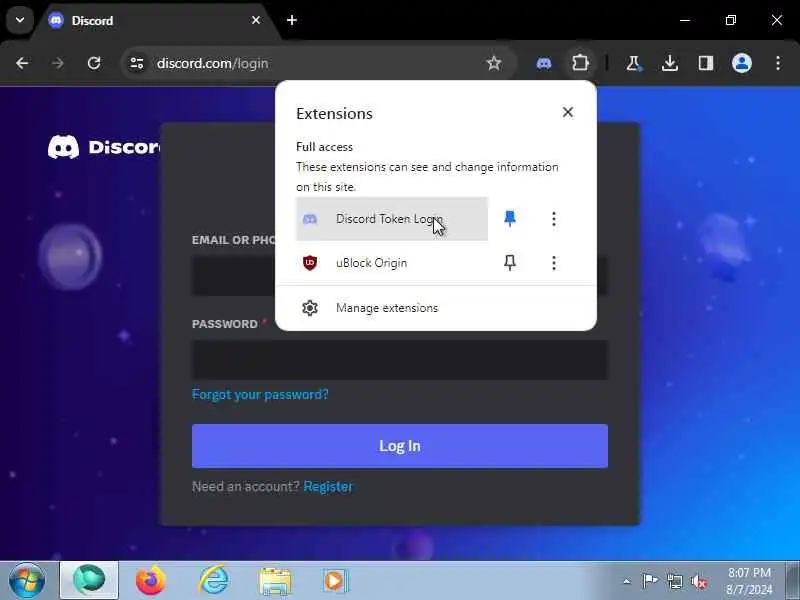Viewport: 800px width, 600px height.
Task: Open Chrome three-dot main menu
Action: pos(778,63)
